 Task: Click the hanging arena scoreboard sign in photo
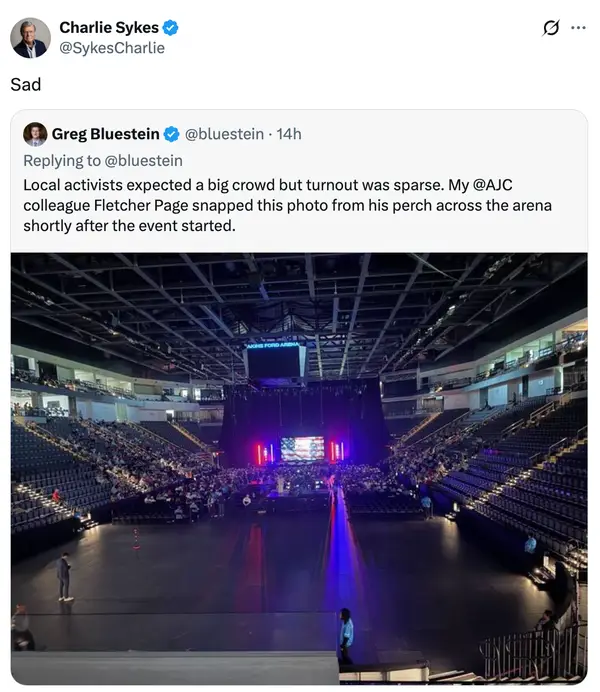275,358
